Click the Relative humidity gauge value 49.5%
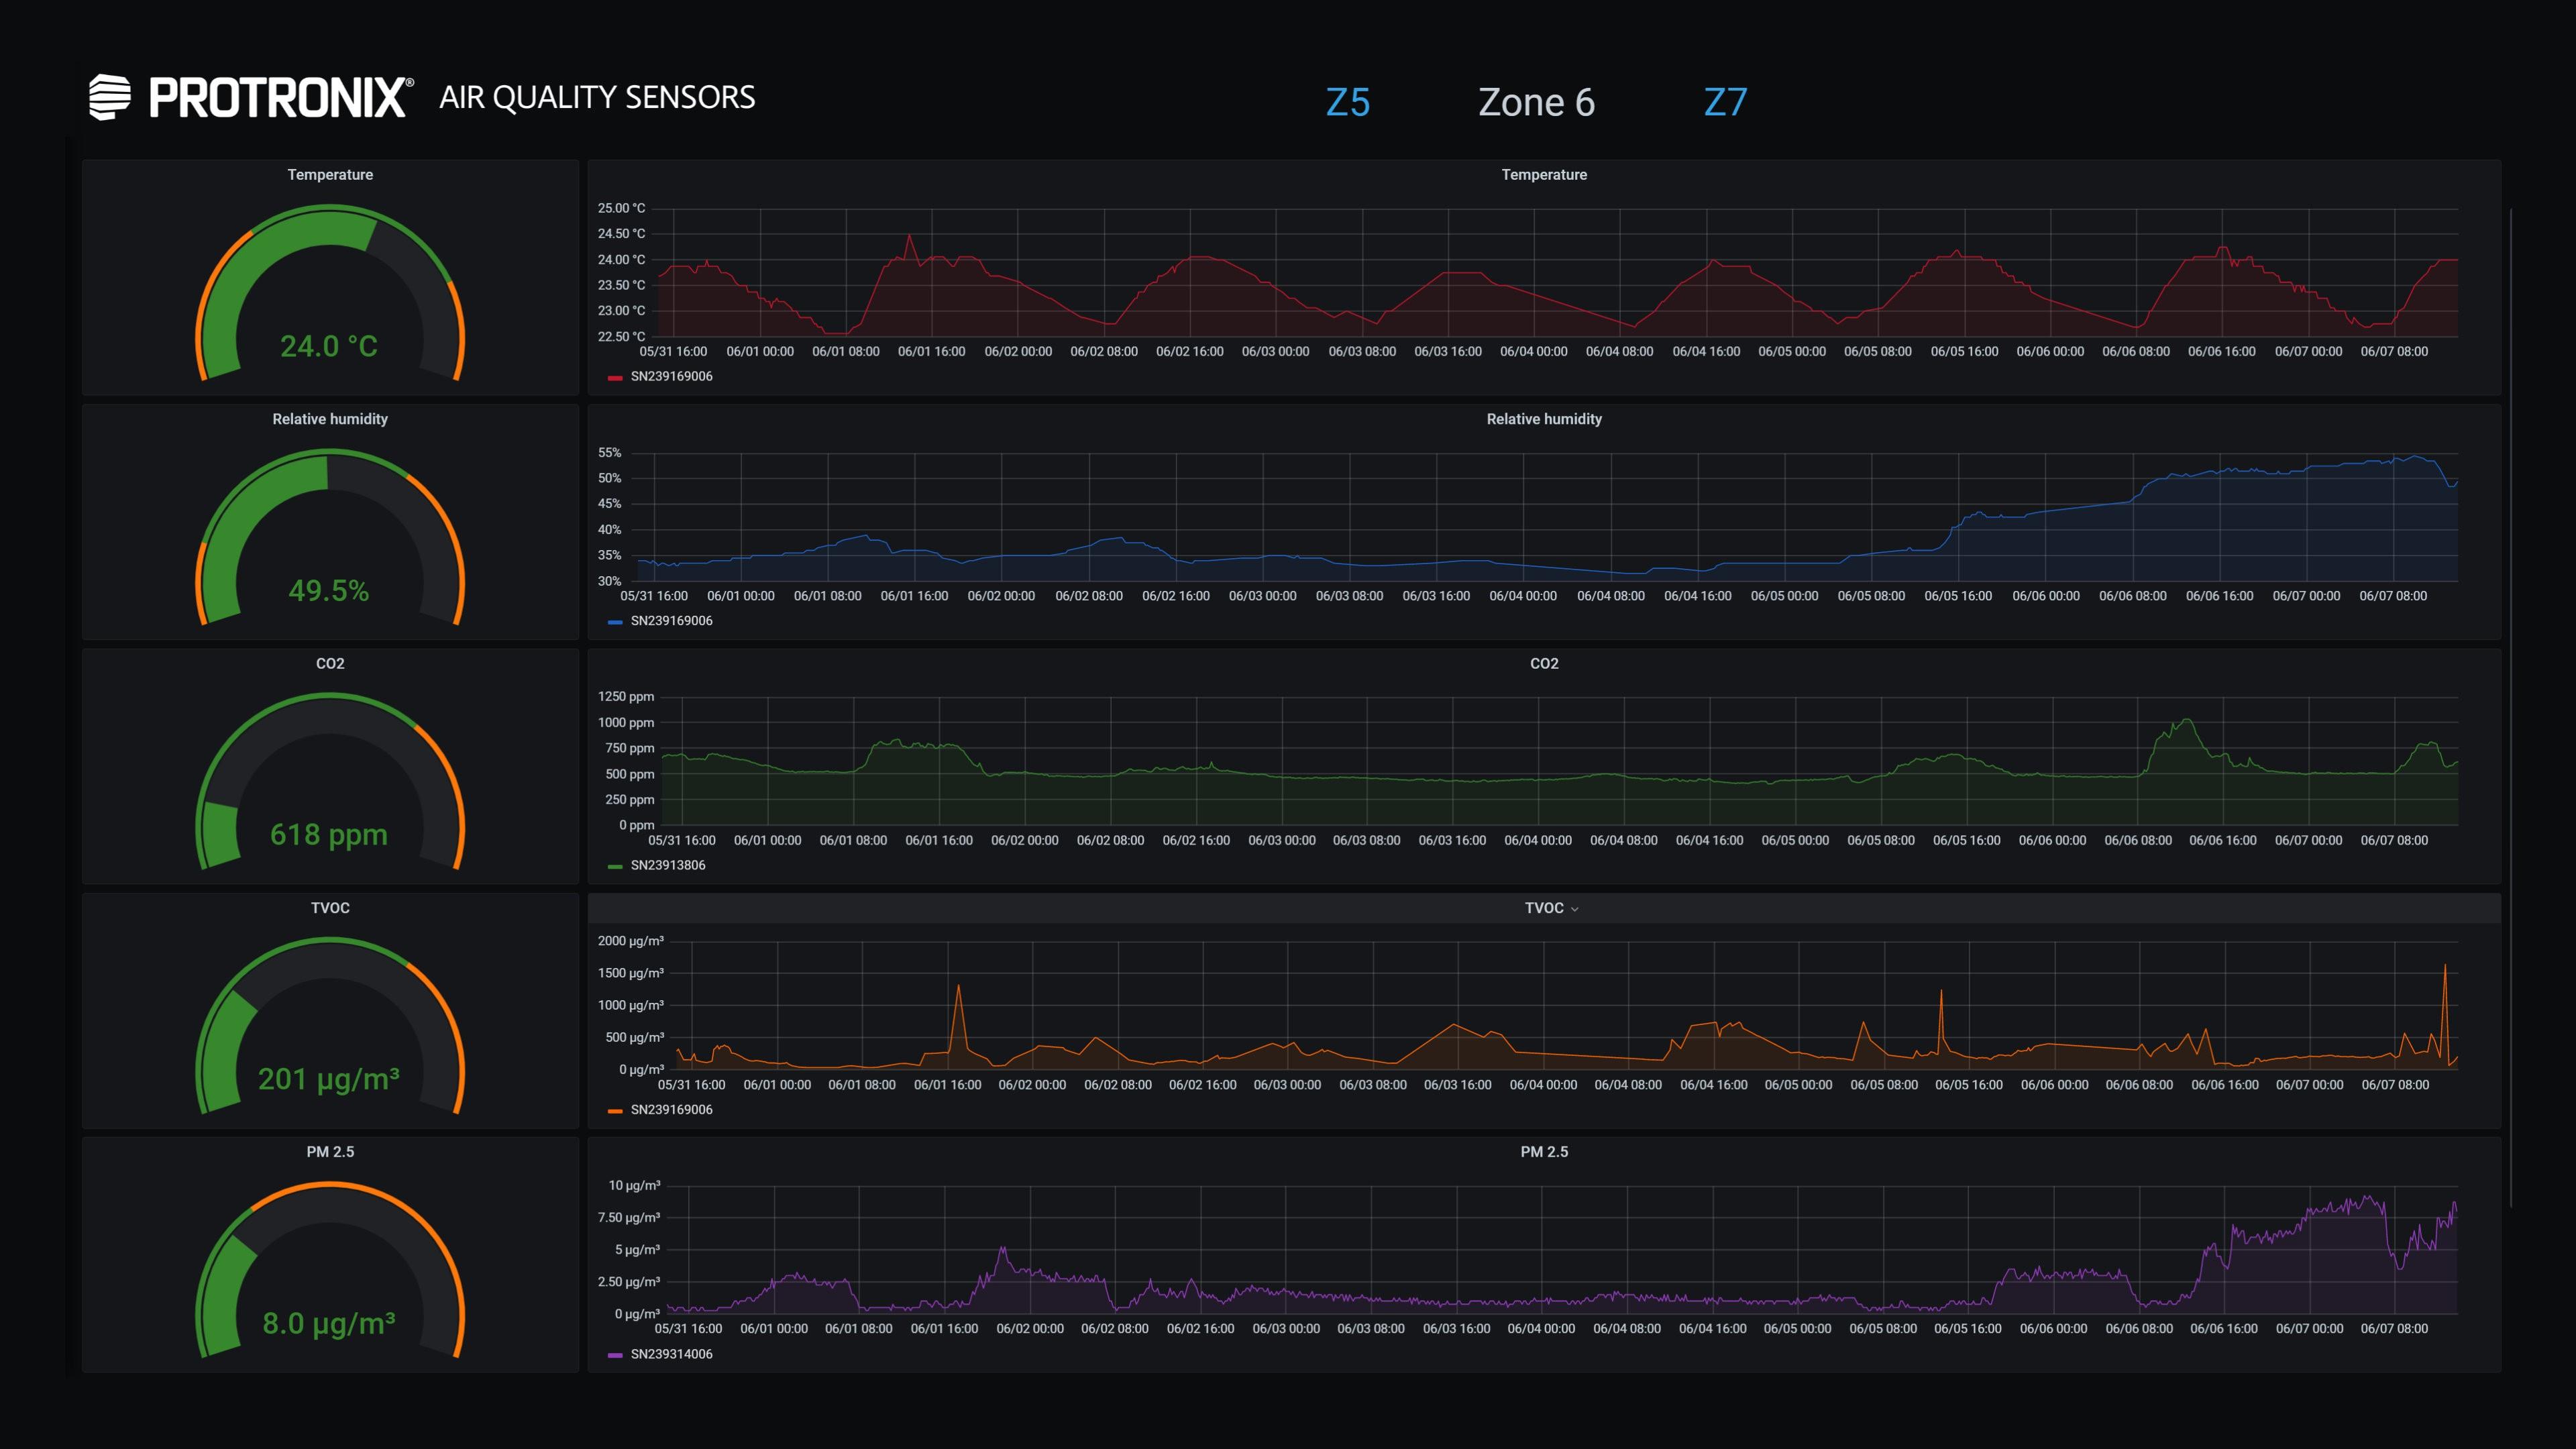The width and height of the screenshot is (2576, 1449). pyautogui.click(x=329, y=591)
